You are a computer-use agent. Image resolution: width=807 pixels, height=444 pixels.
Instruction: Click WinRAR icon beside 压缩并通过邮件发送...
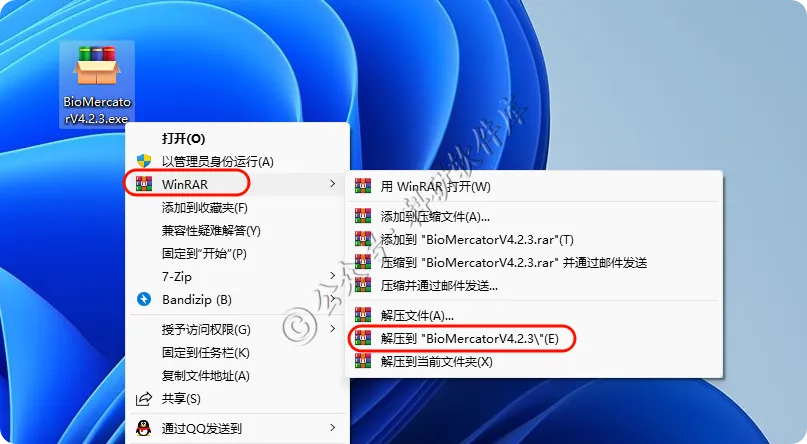click(363, 285)
